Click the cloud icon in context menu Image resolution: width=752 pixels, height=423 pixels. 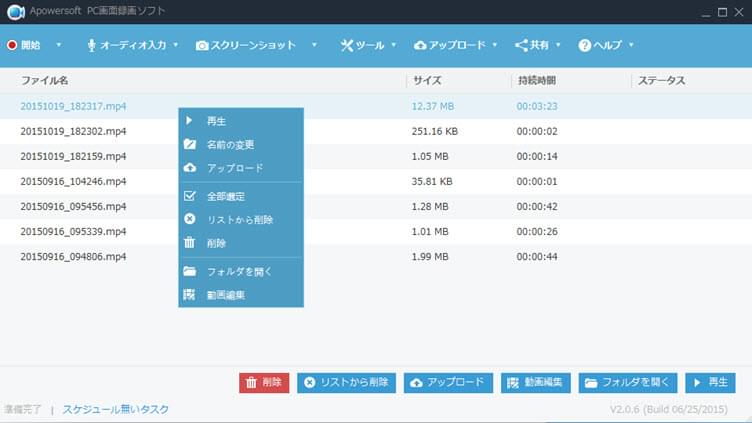(190, 167)
